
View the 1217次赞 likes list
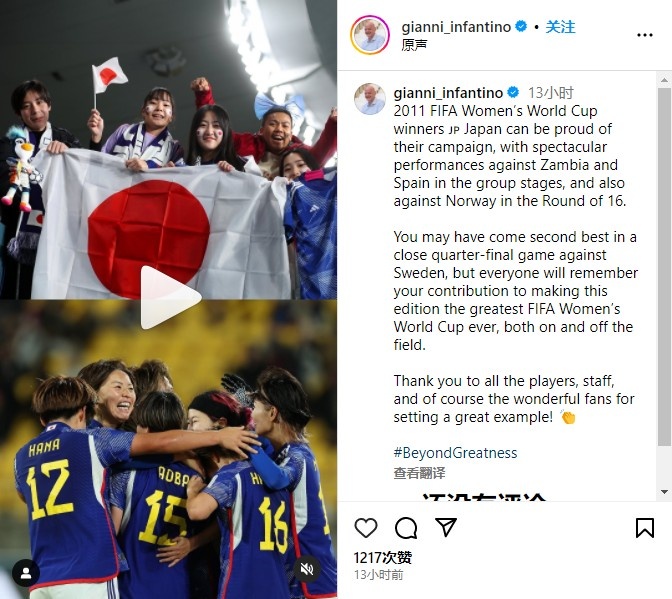pos(382,557)
